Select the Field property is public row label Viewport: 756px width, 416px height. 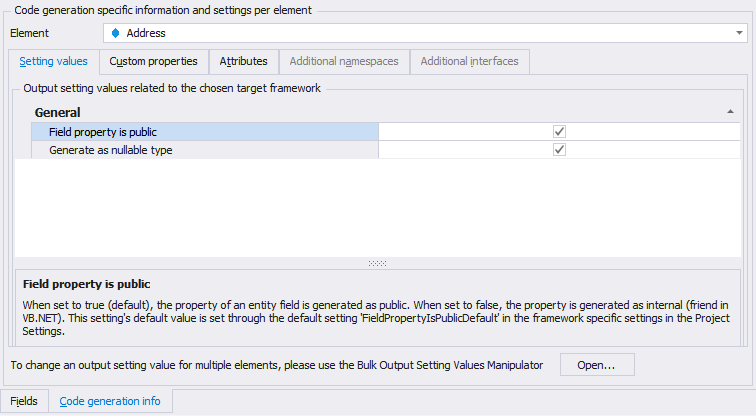[x=103, y=132]
